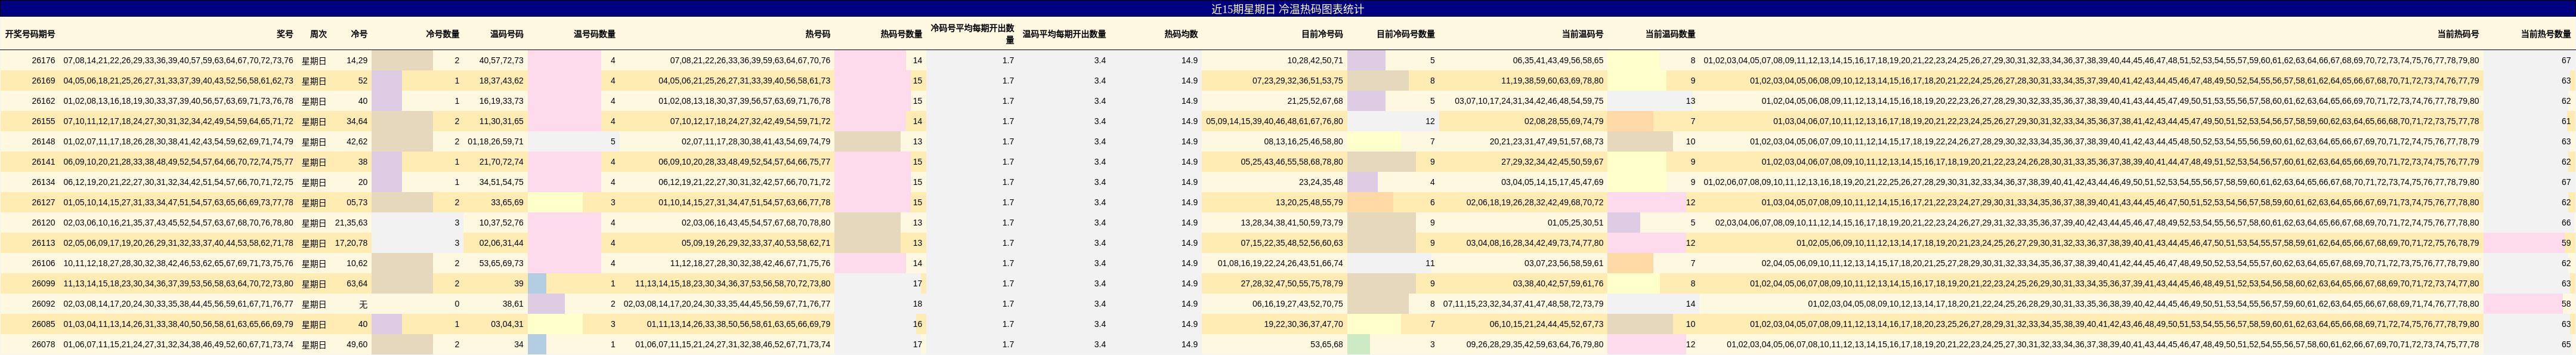The height and width of the screenshot is (355, 2576).
Task: Click cold number cell 34,64
Action: click(x=357, y=122)
